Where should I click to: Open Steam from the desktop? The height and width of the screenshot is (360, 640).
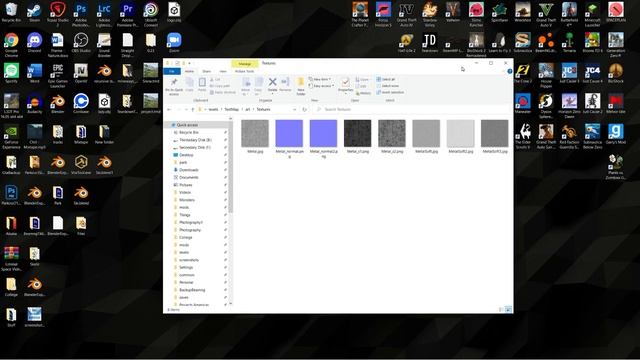[34, 13]
